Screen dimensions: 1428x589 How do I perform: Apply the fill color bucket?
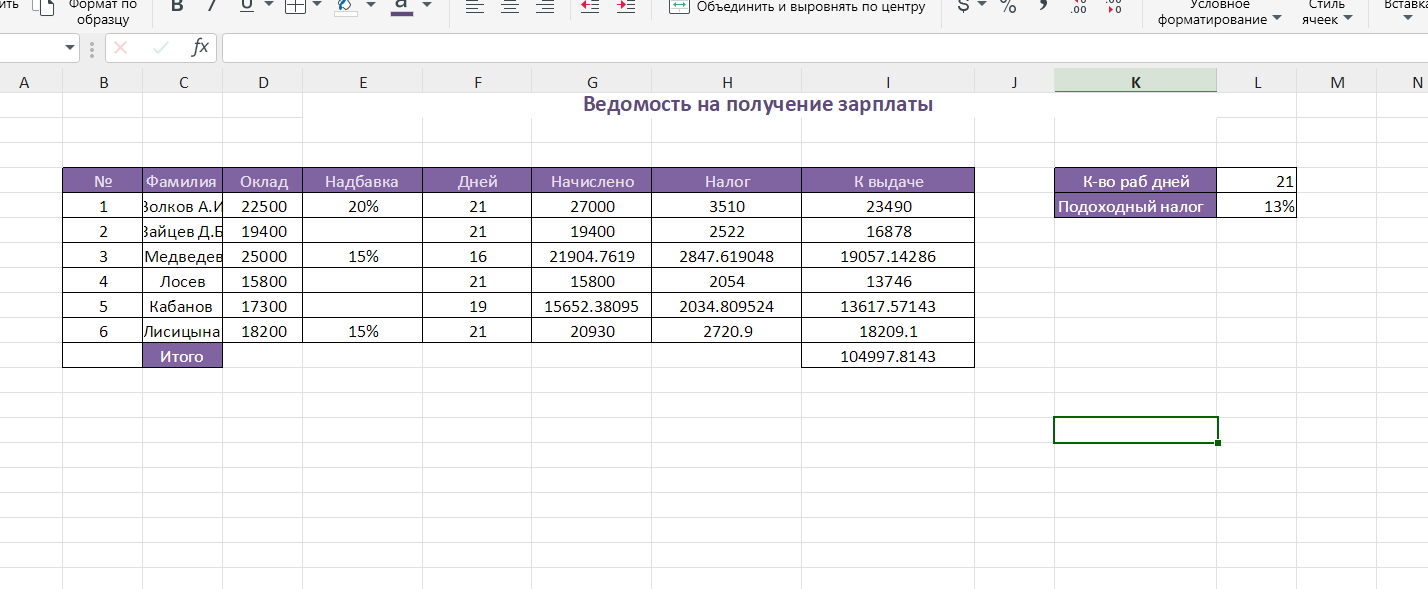(x=346, y=7)
